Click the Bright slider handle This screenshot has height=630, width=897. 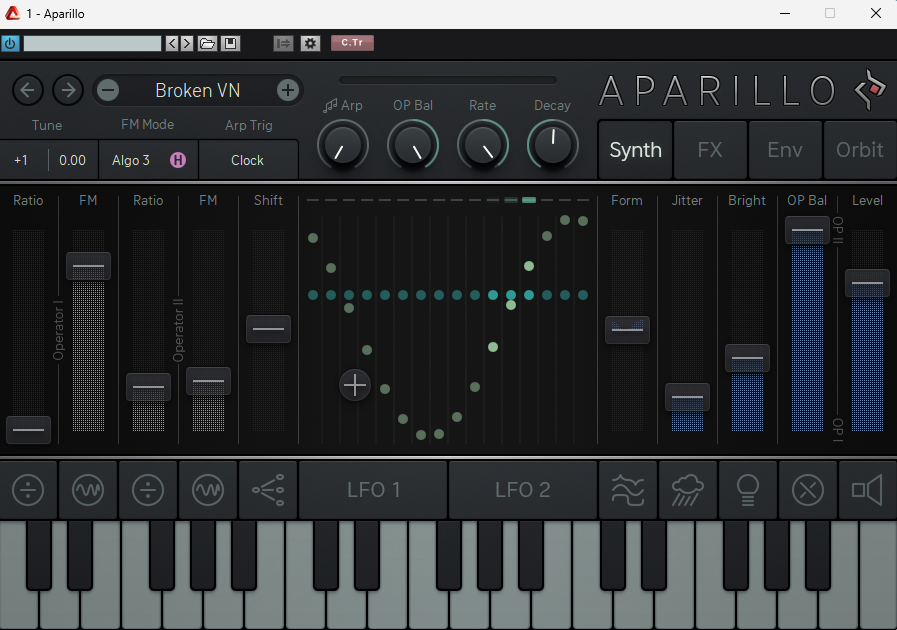click(x=747, y=358)
